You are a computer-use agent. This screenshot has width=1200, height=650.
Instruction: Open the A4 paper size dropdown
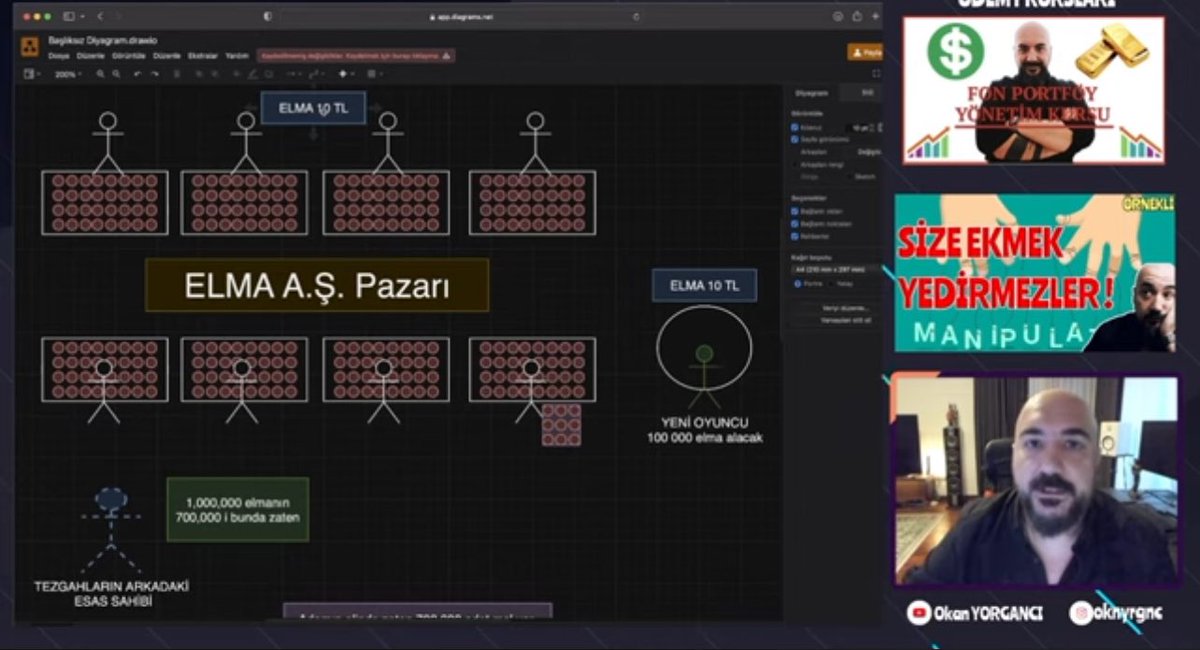click(836, 269)
